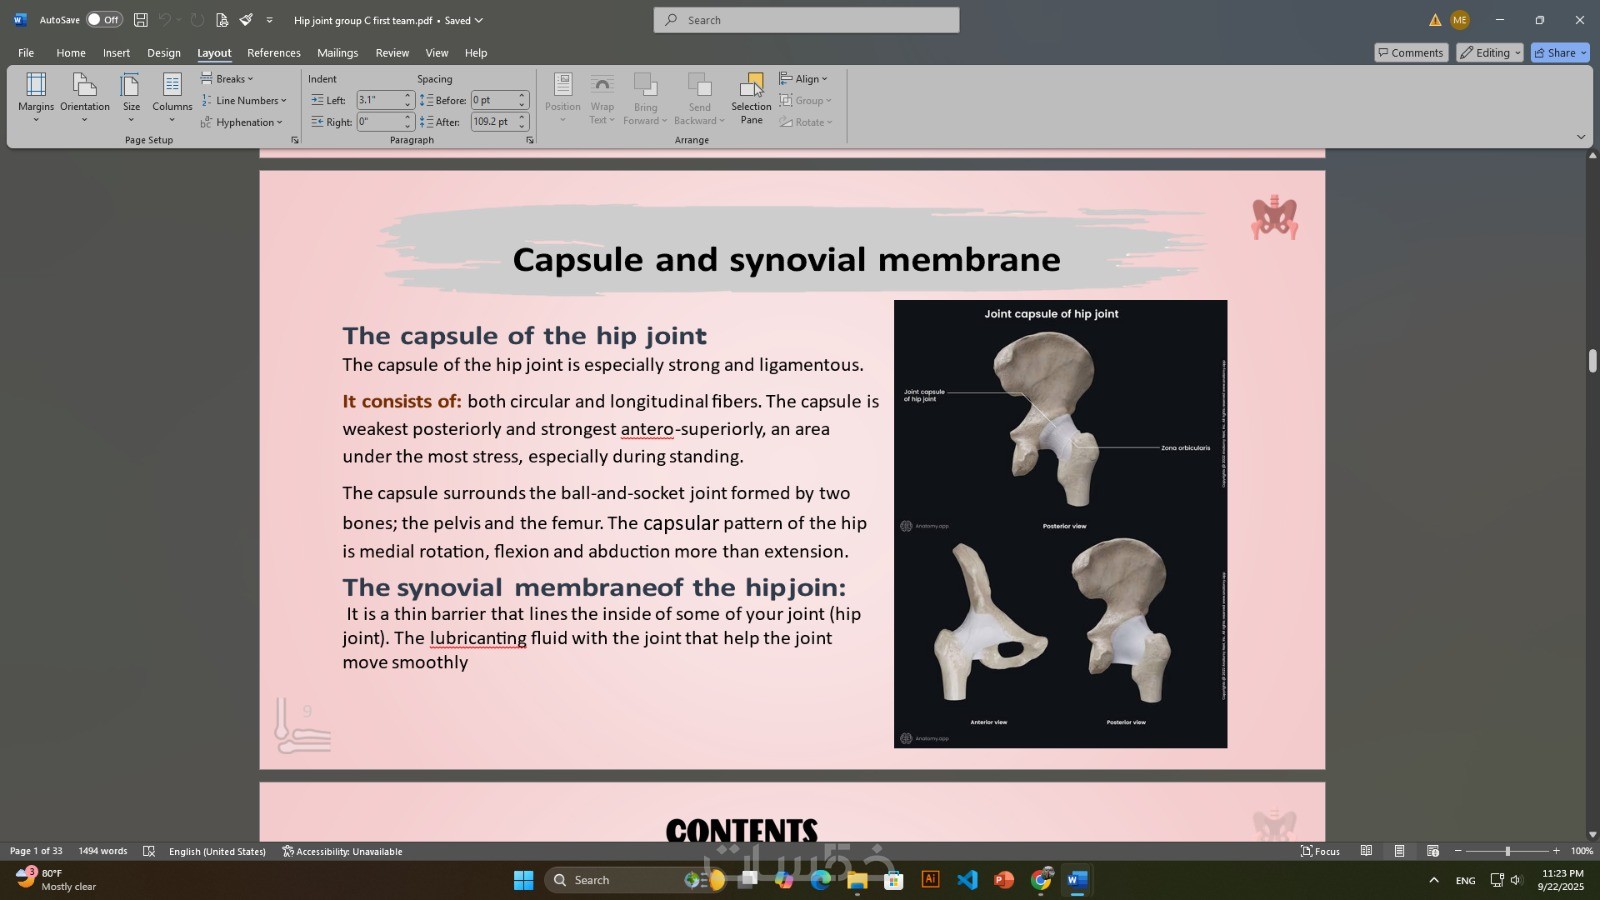Image resolution: width=1600 pixels, height=900 pixels.
Task: Enable Focus mode in status bar
Action: 1320,851
